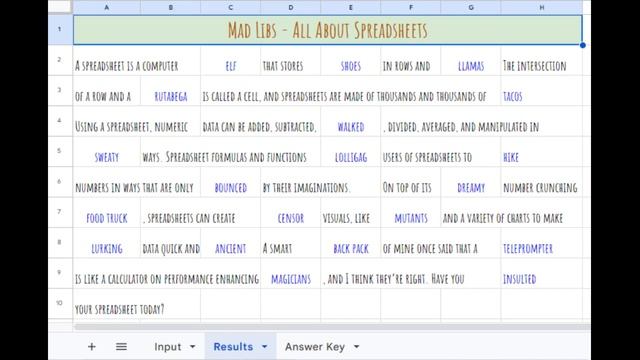
Task: Select column A header
Action: 107,7
